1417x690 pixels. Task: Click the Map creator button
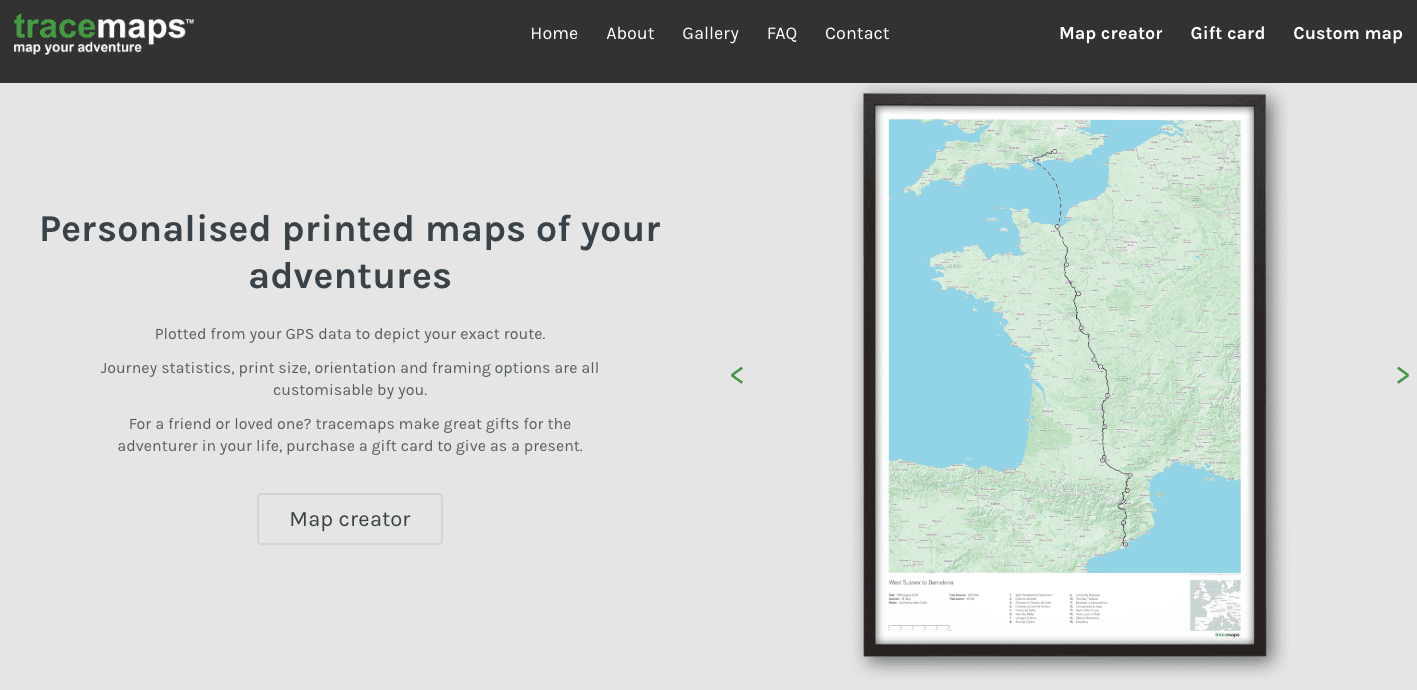[349, 518]
